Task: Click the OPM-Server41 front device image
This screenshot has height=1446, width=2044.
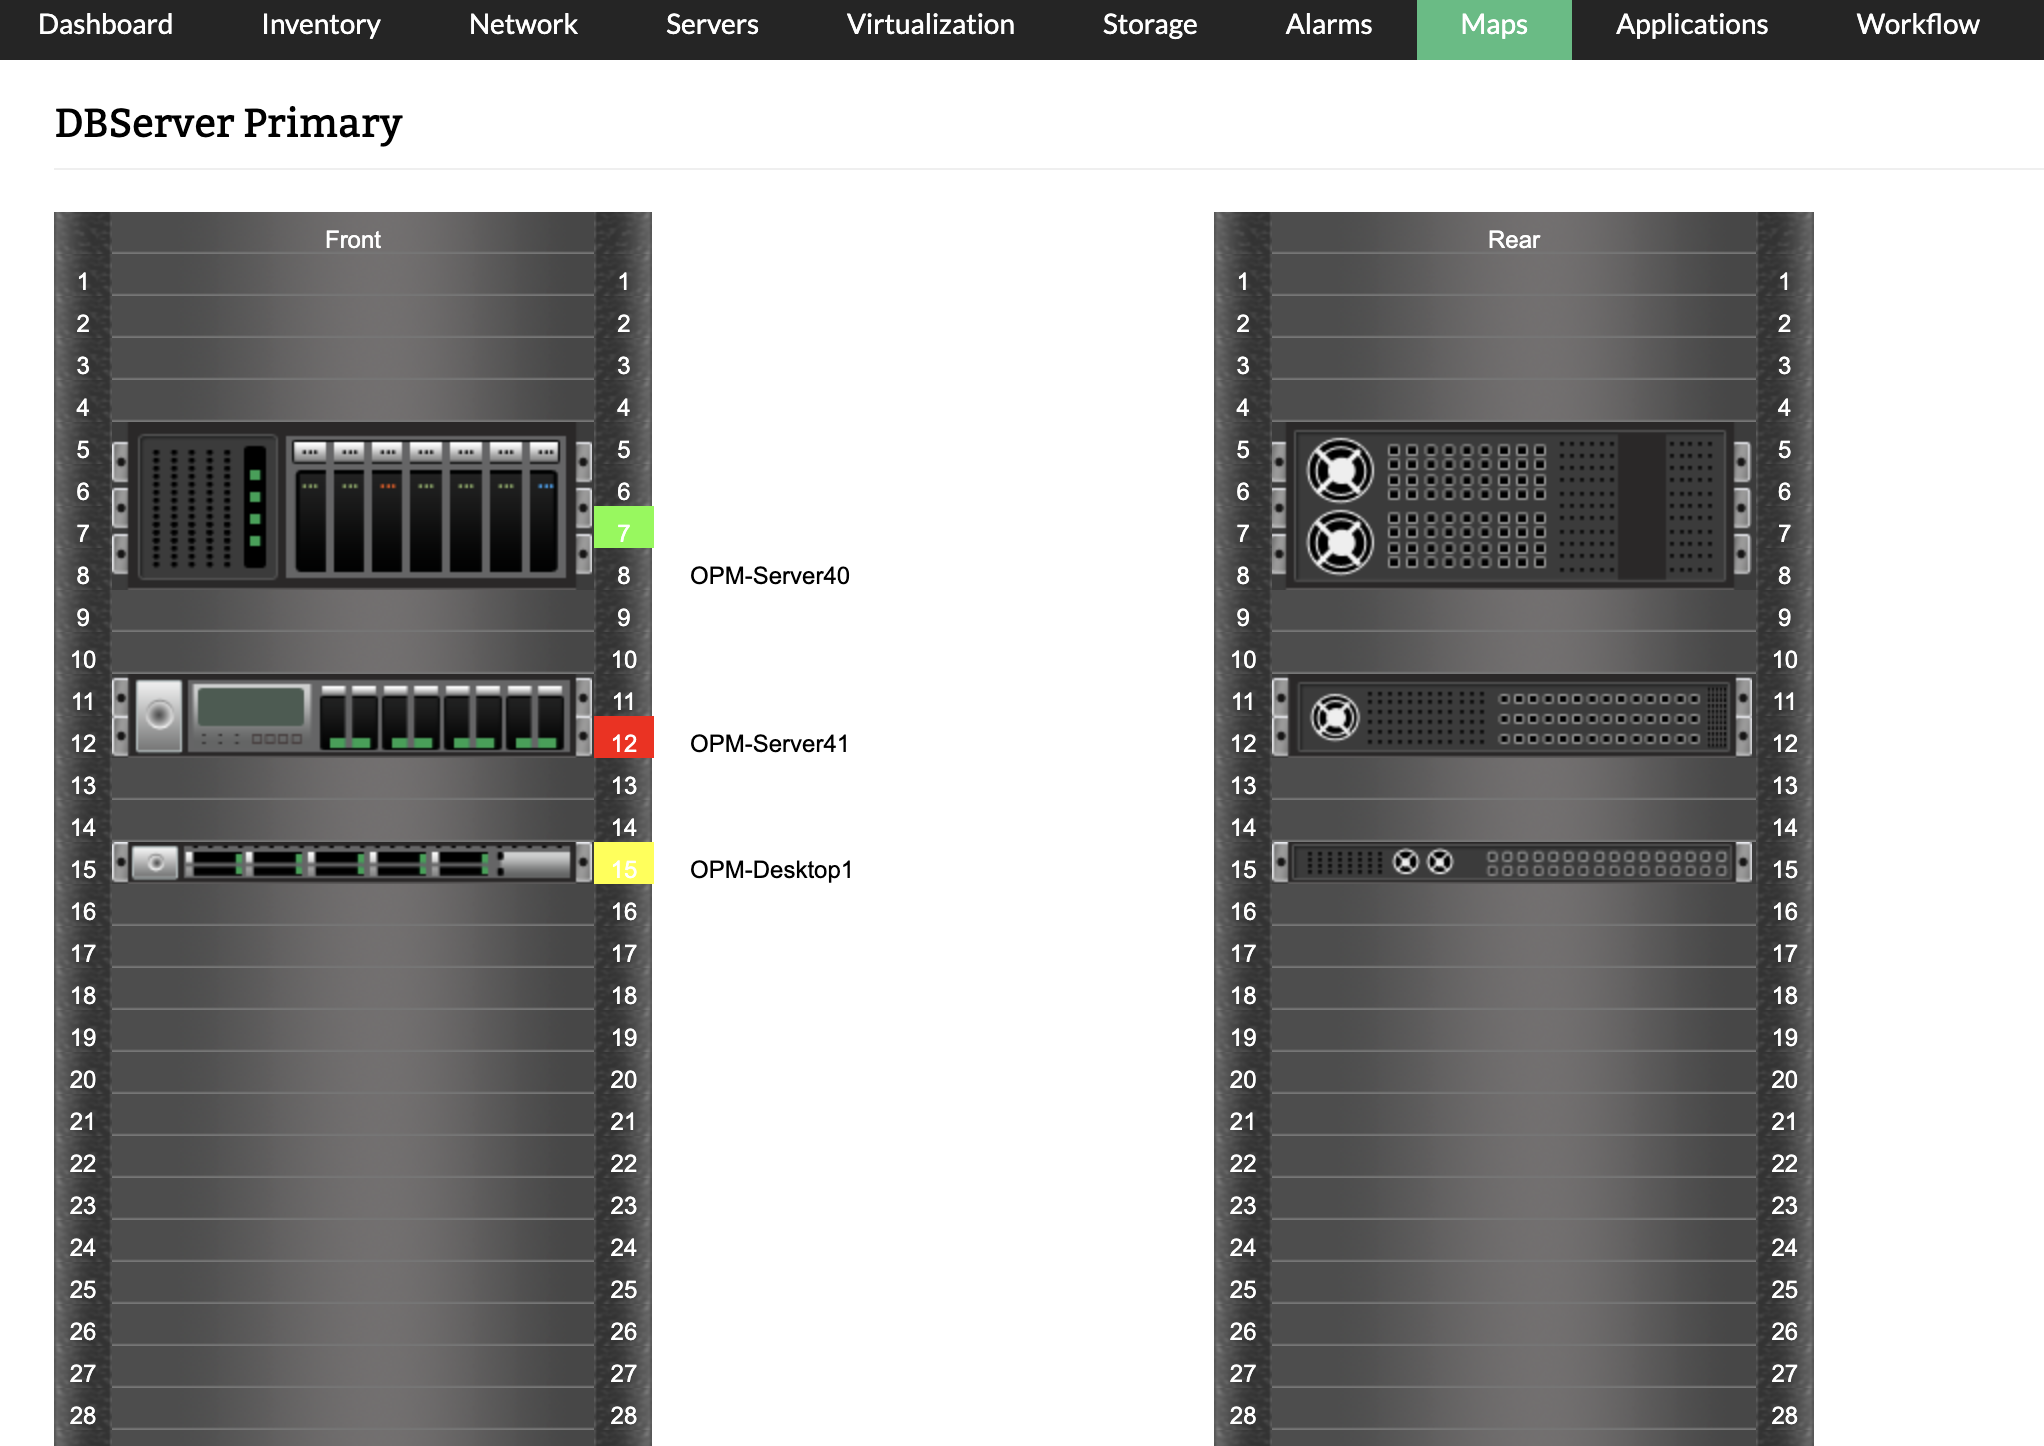Action: coord(352,715)
